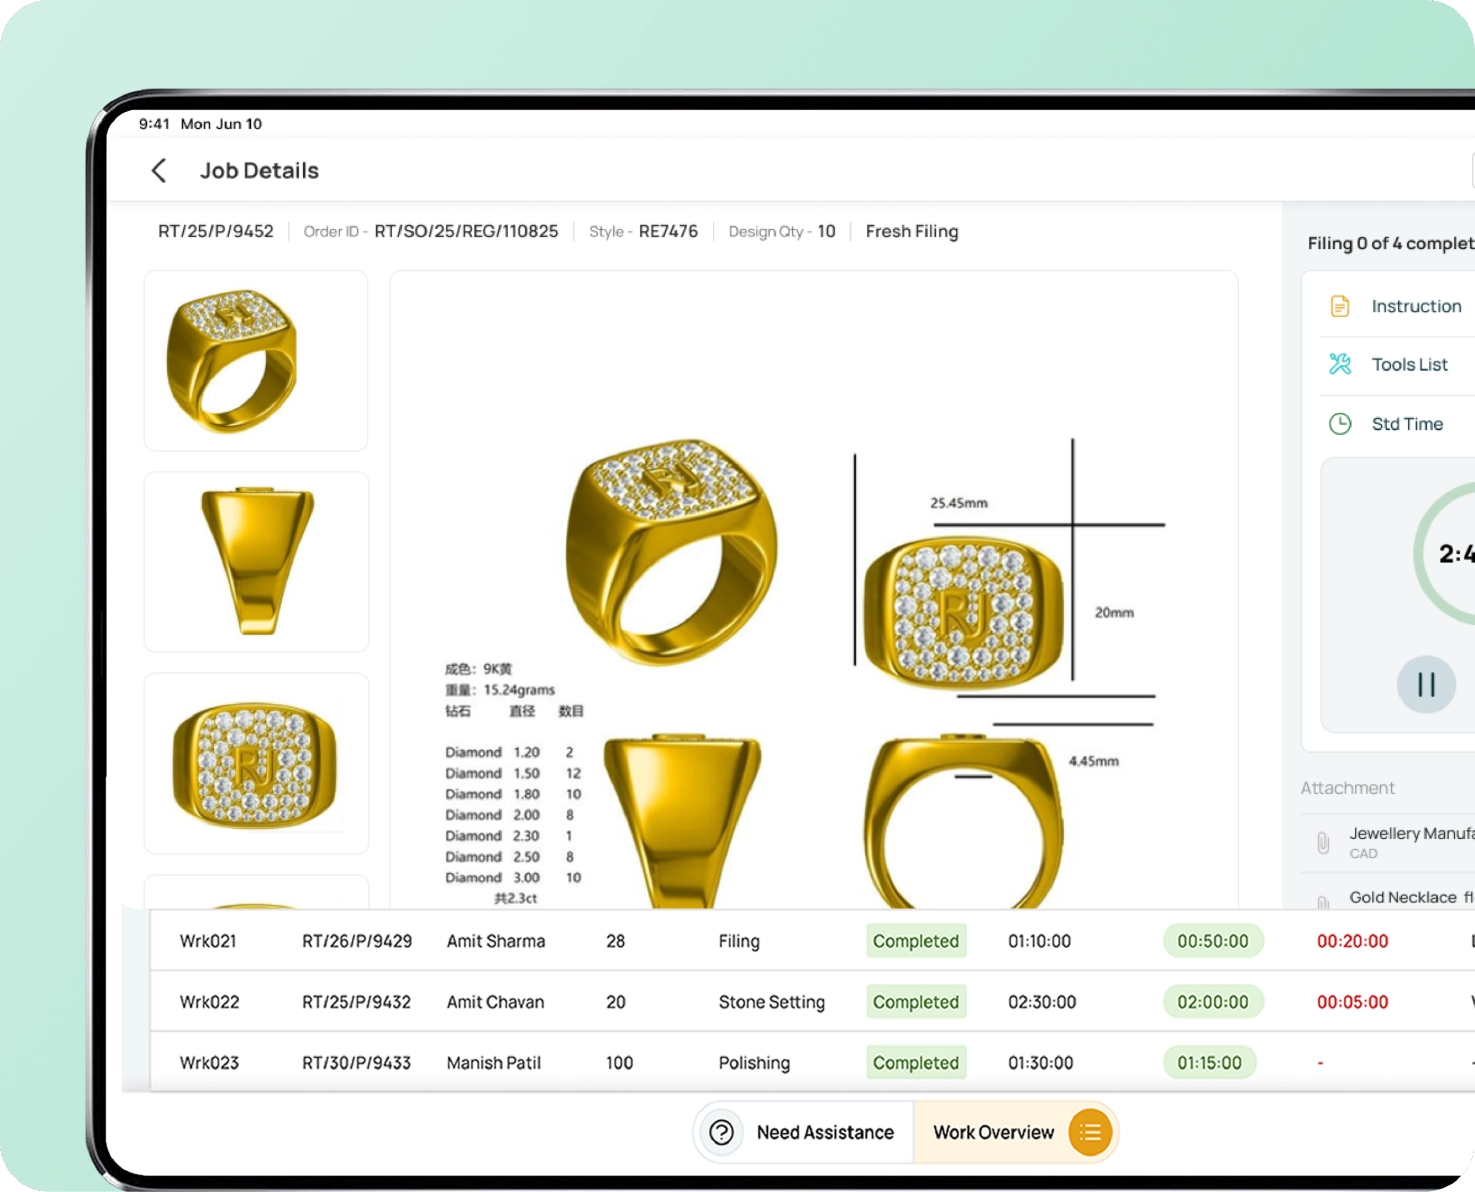Select the ring top-view thumbnail
The image size is (1475, 1192).
(256, 764)
